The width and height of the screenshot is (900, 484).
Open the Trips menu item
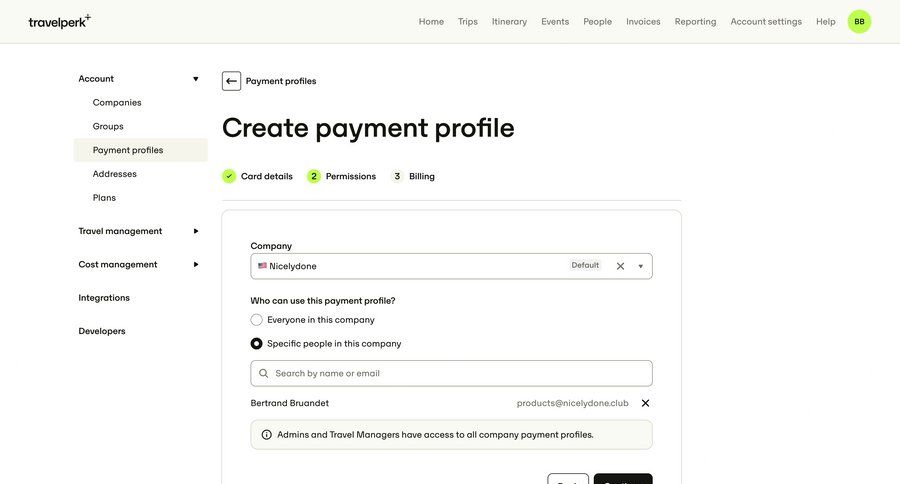click(x=467, y=21)
